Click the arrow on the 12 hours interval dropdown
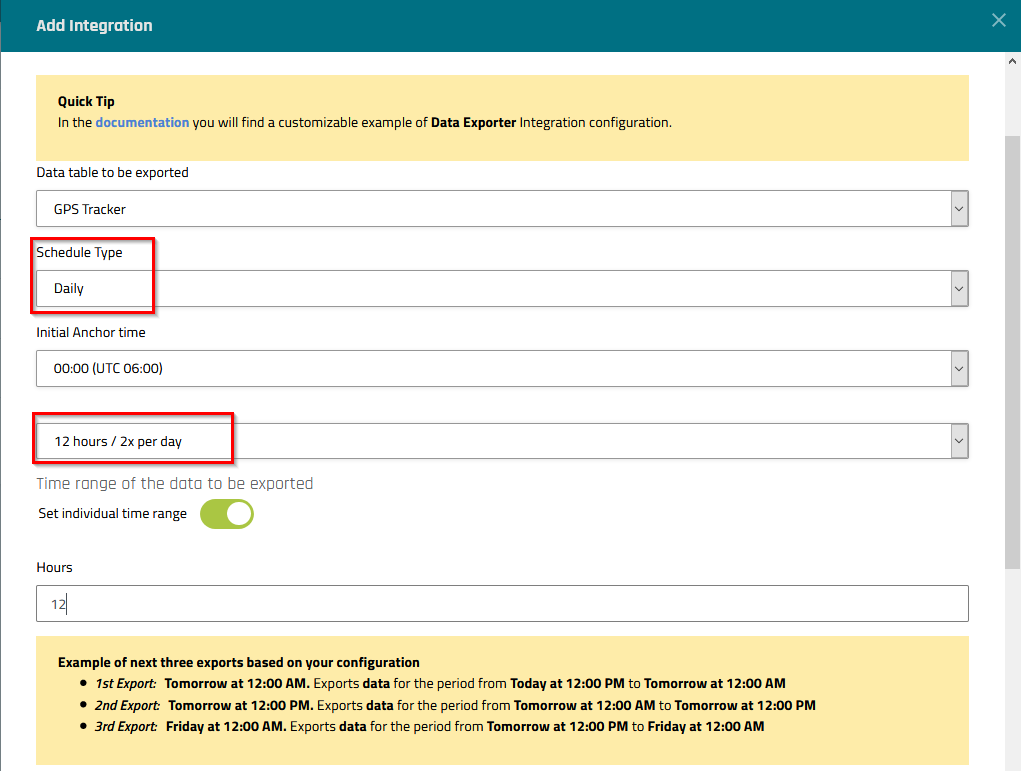1021x771 pixels. point(959,441)
